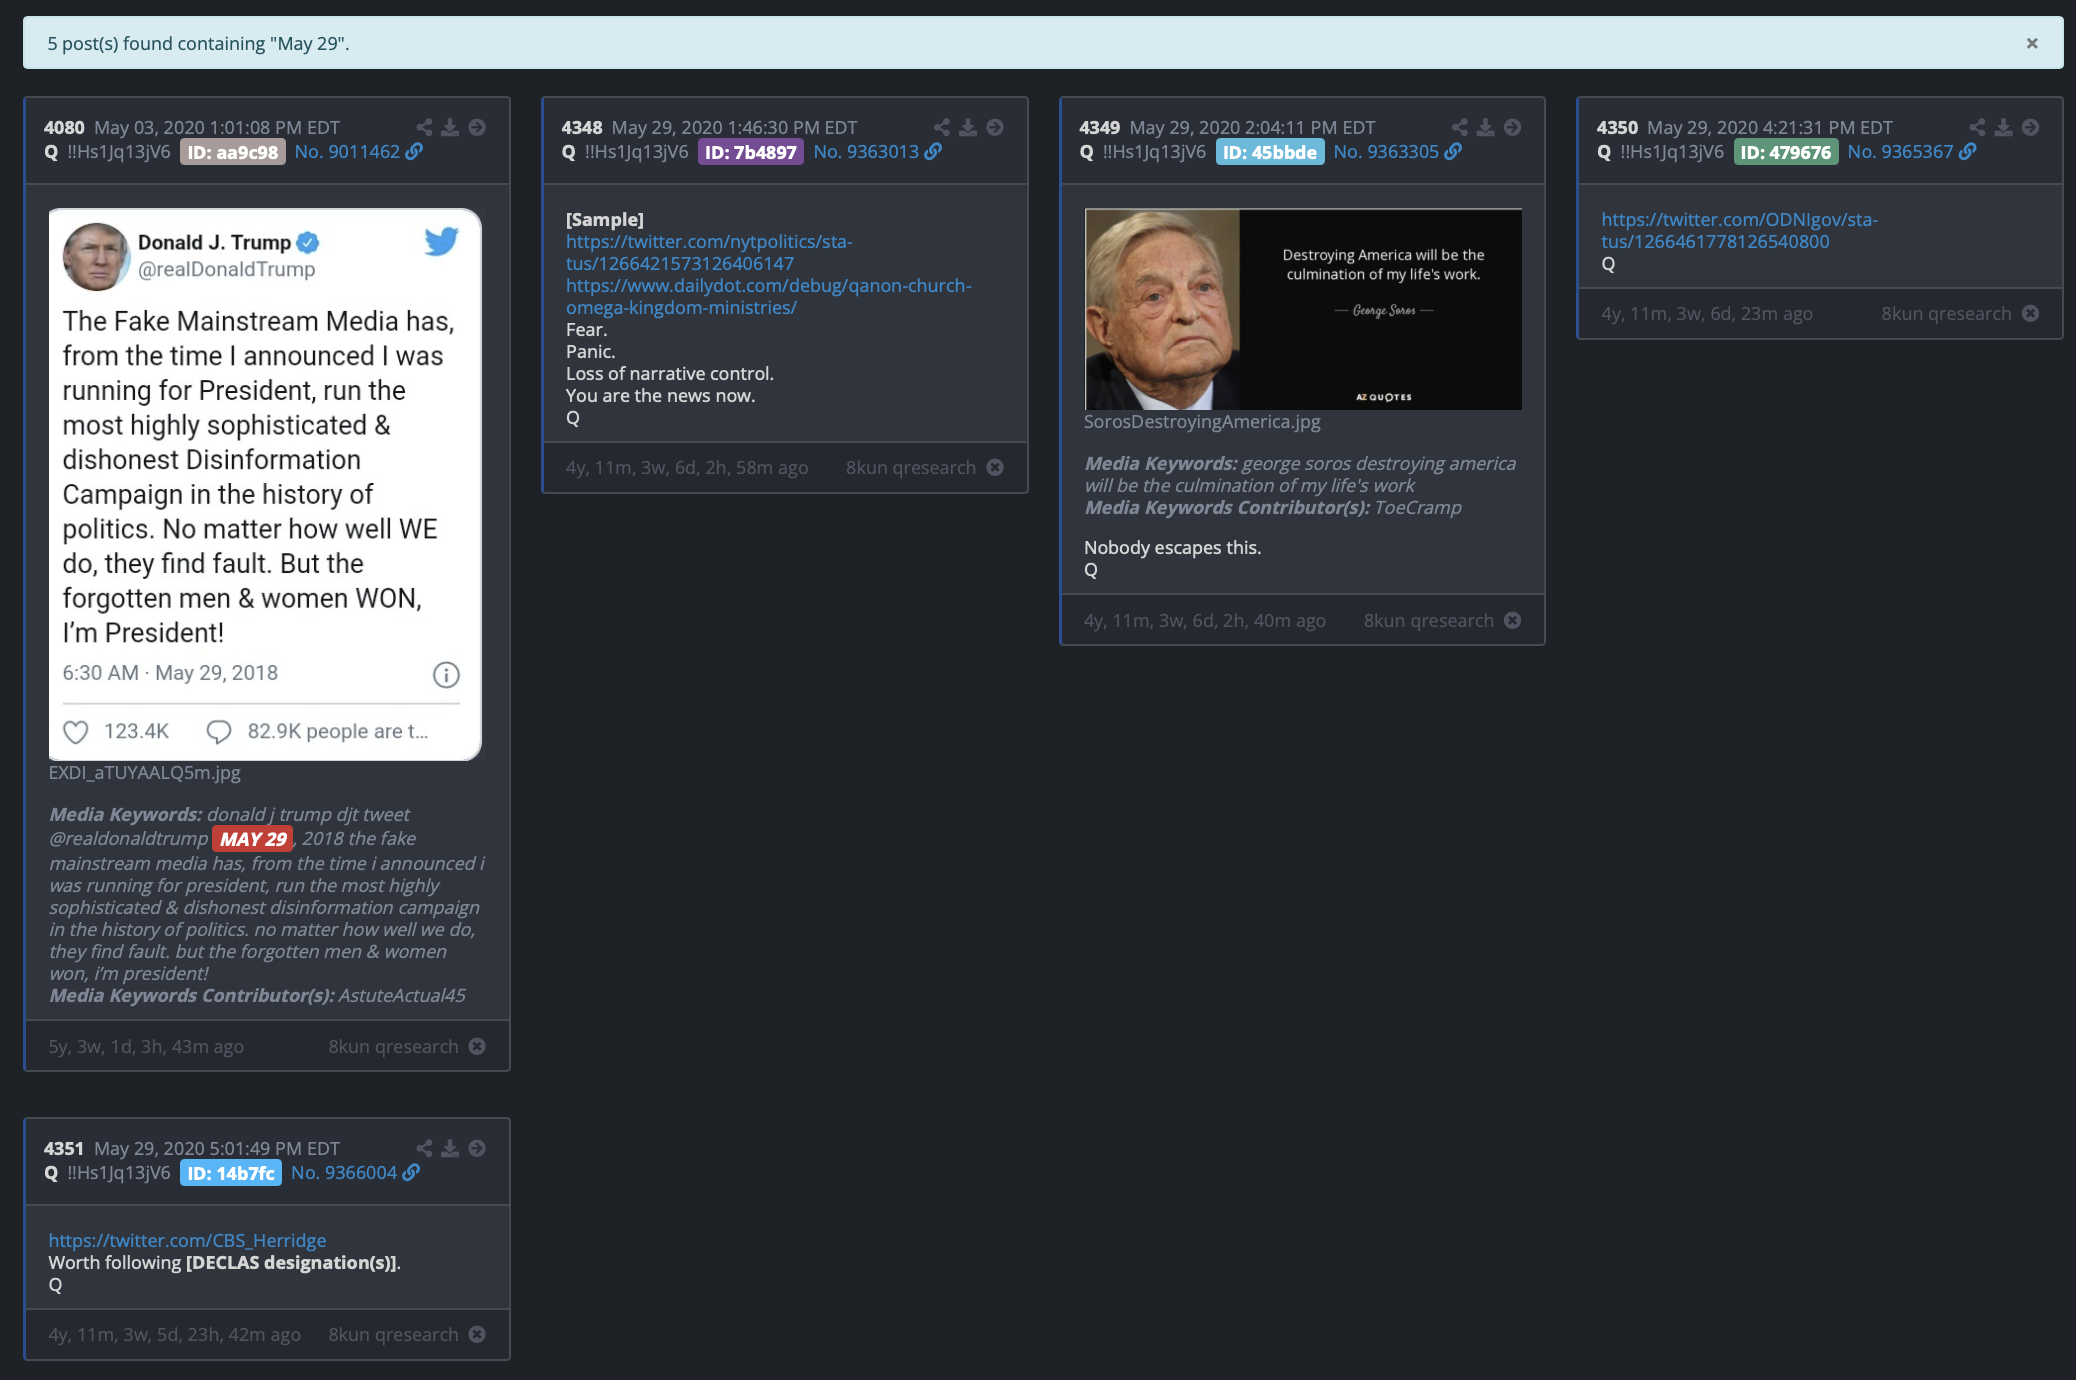The height and width of the screenshot is (1380, 2076).
Task: Open post 4348 with arrow icon
Action: (x=995, y=127)
